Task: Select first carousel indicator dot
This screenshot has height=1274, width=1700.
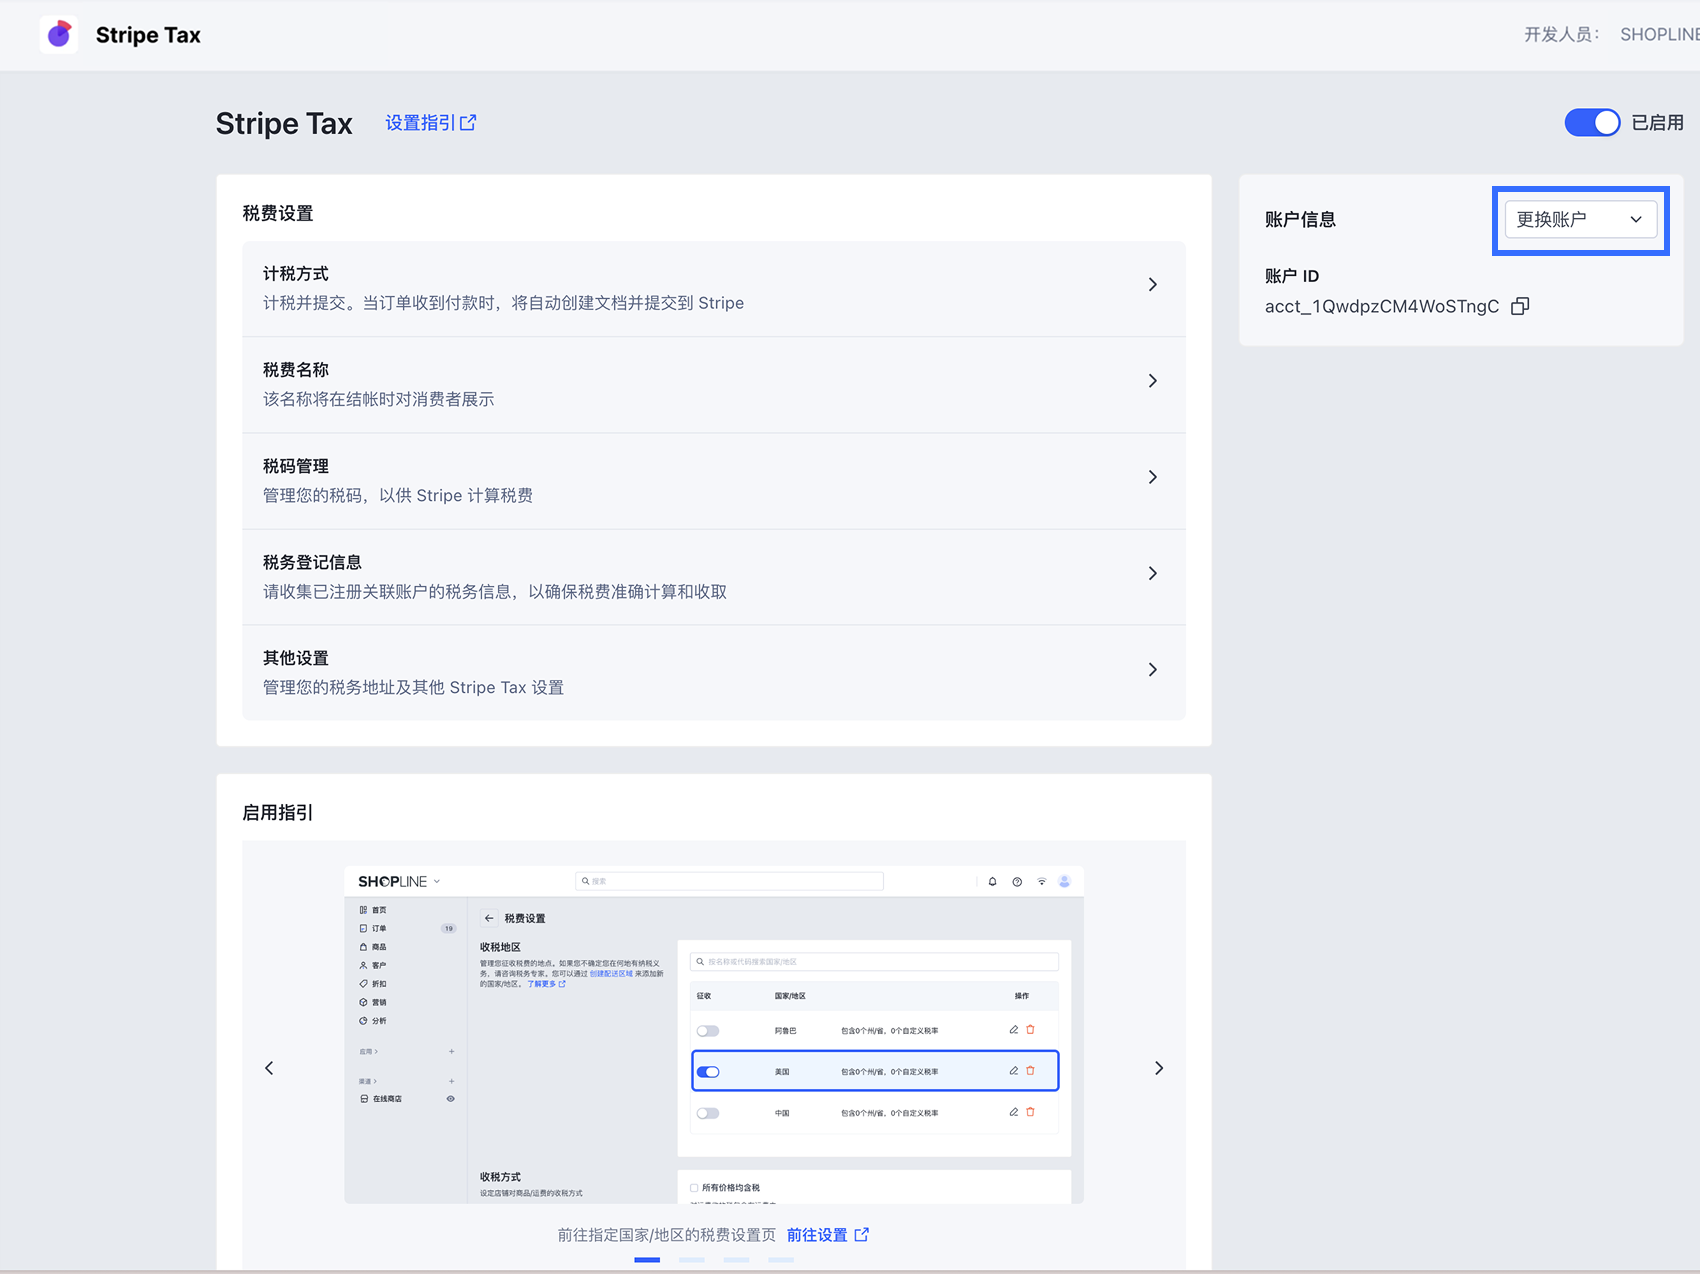Action: coord(647,1260)
